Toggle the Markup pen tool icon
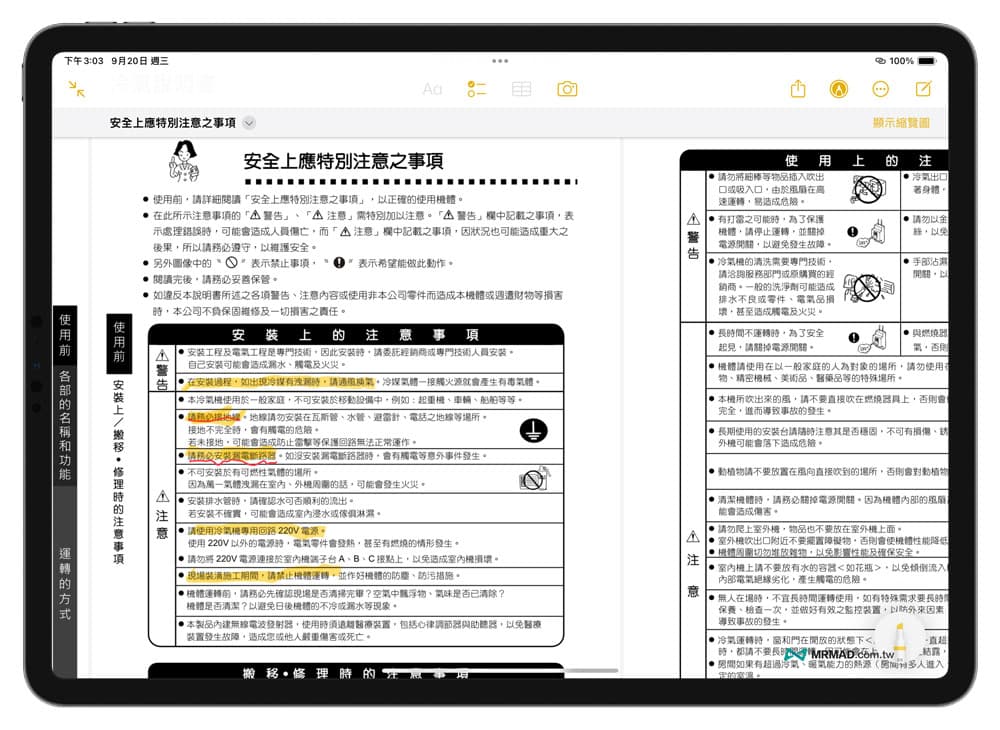Viewport: 1000px width, 730px height. (839, 89)
